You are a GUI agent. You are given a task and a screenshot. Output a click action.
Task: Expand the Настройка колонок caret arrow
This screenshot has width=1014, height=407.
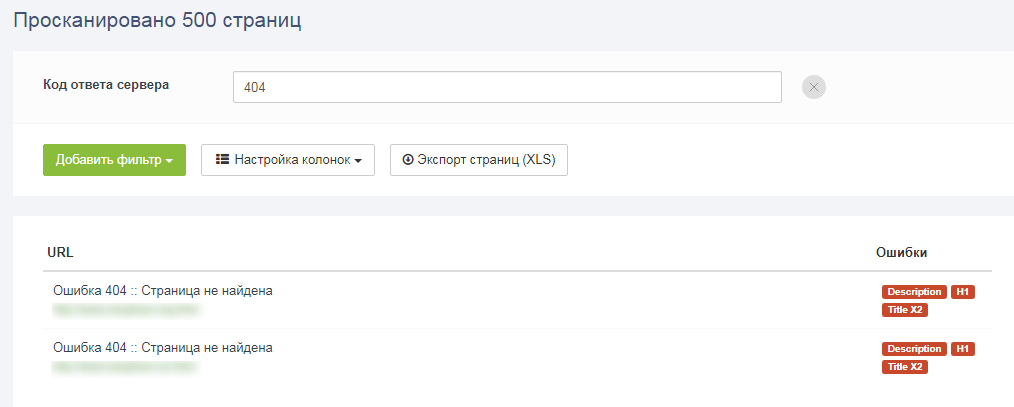tap(358, 160)
